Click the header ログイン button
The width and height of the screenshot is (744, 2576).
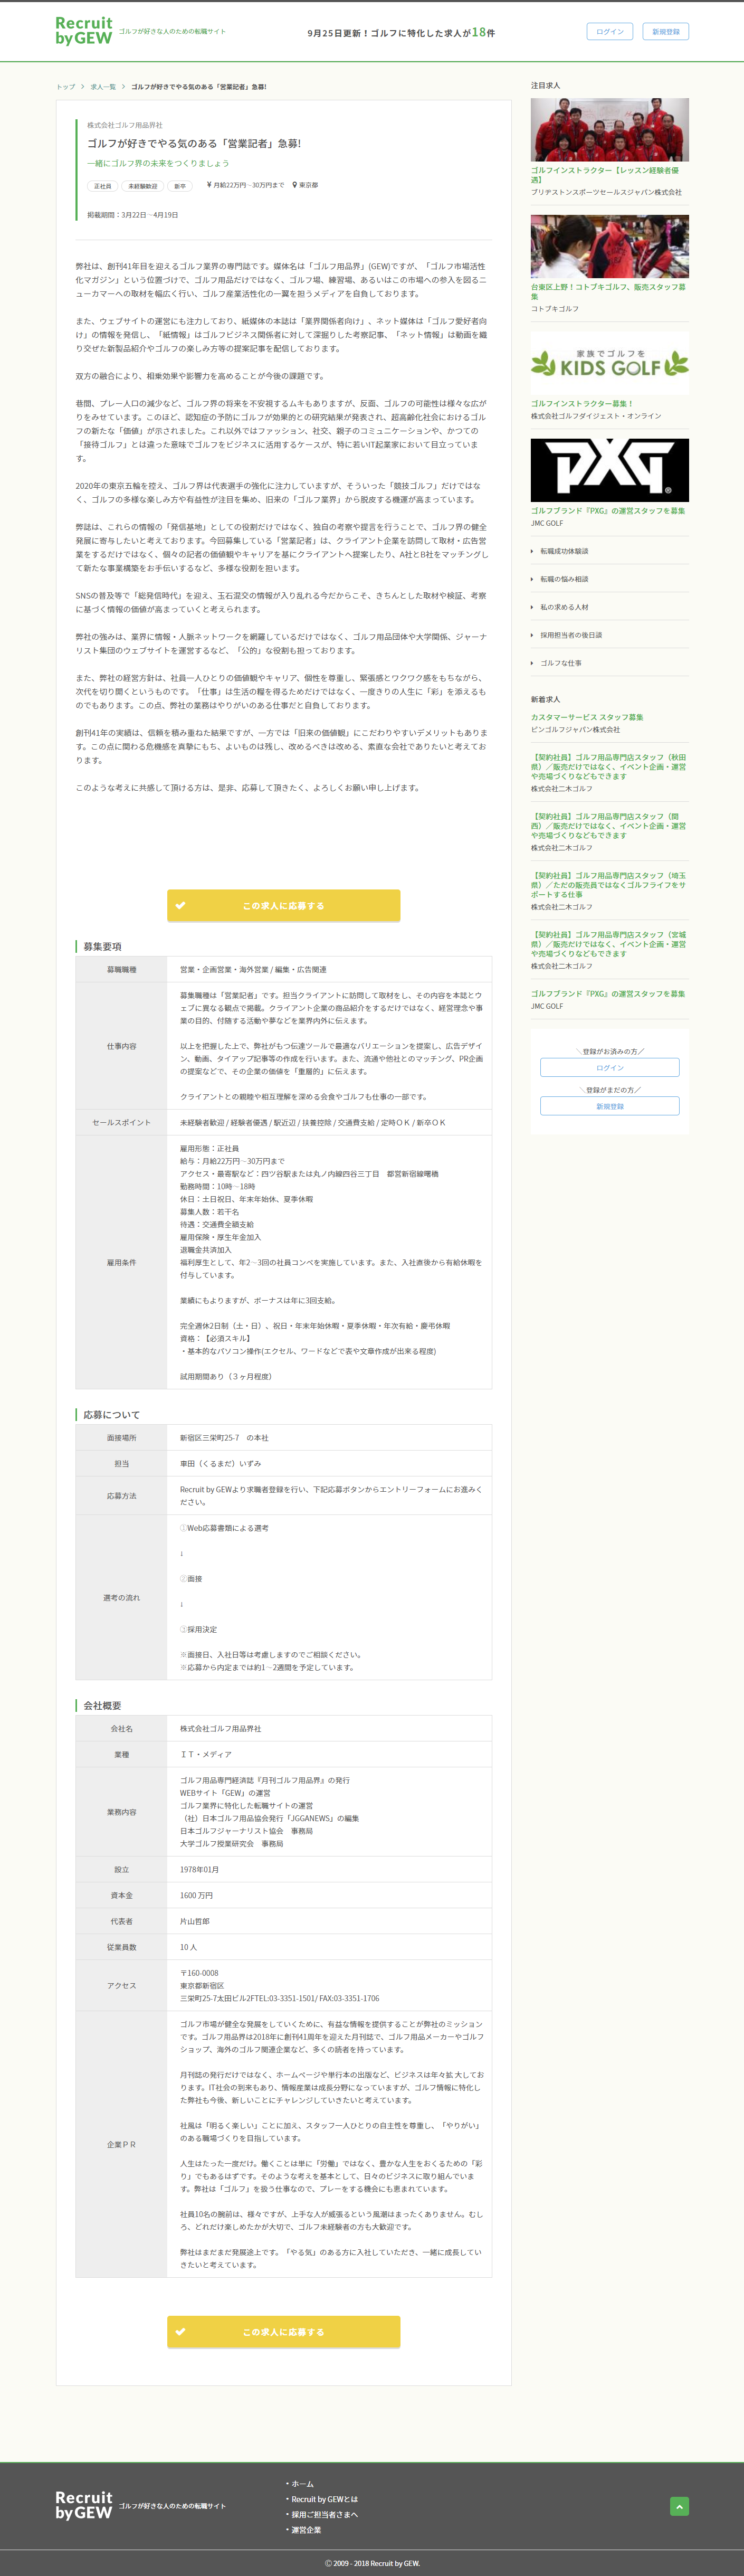609,32
